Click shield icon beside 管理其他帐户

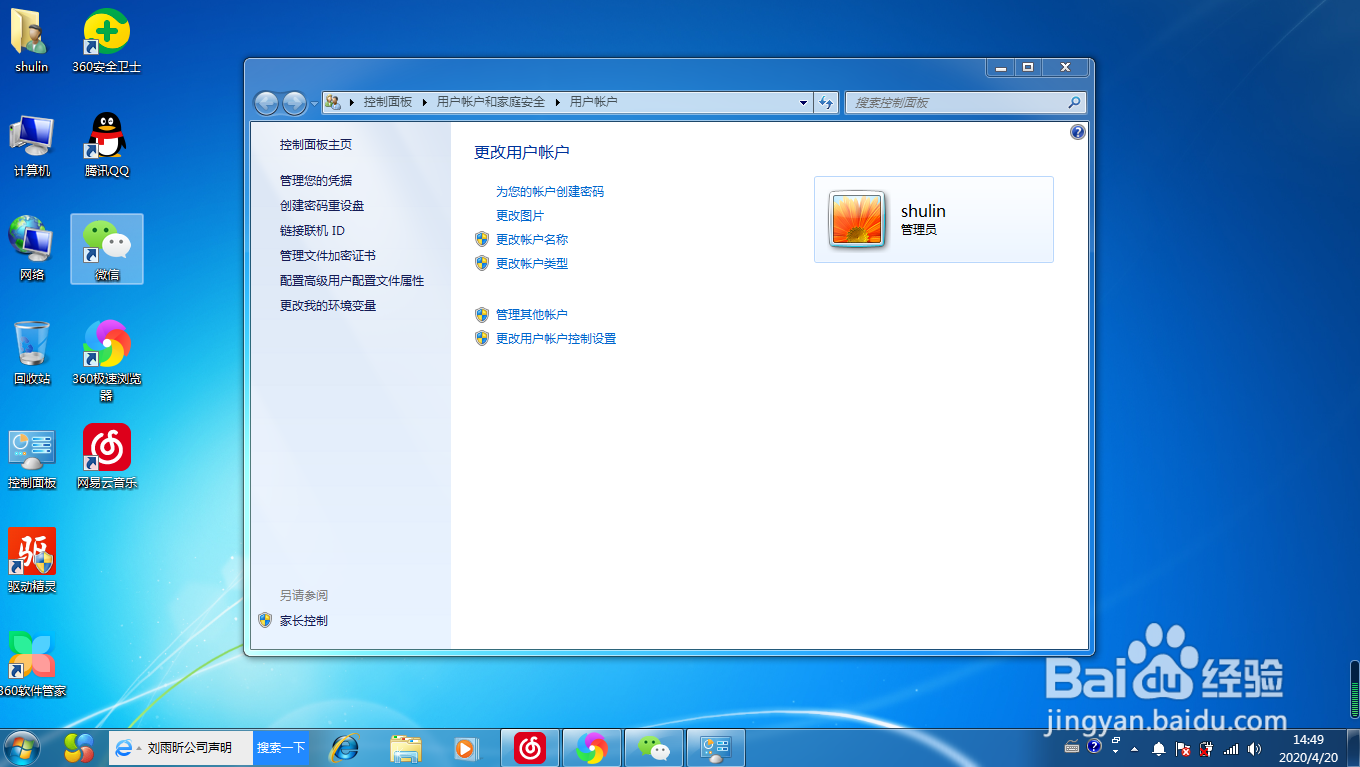[482, 314]
